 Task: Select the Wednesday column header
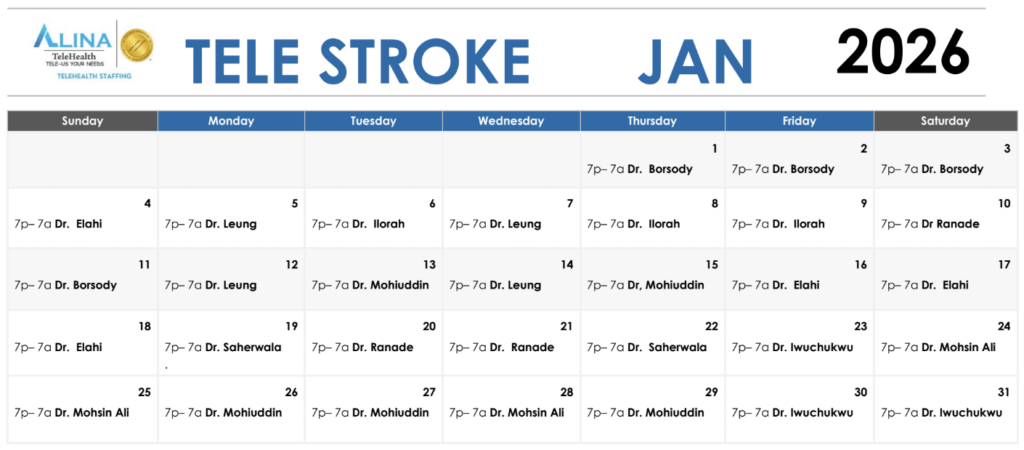[511, 121]
